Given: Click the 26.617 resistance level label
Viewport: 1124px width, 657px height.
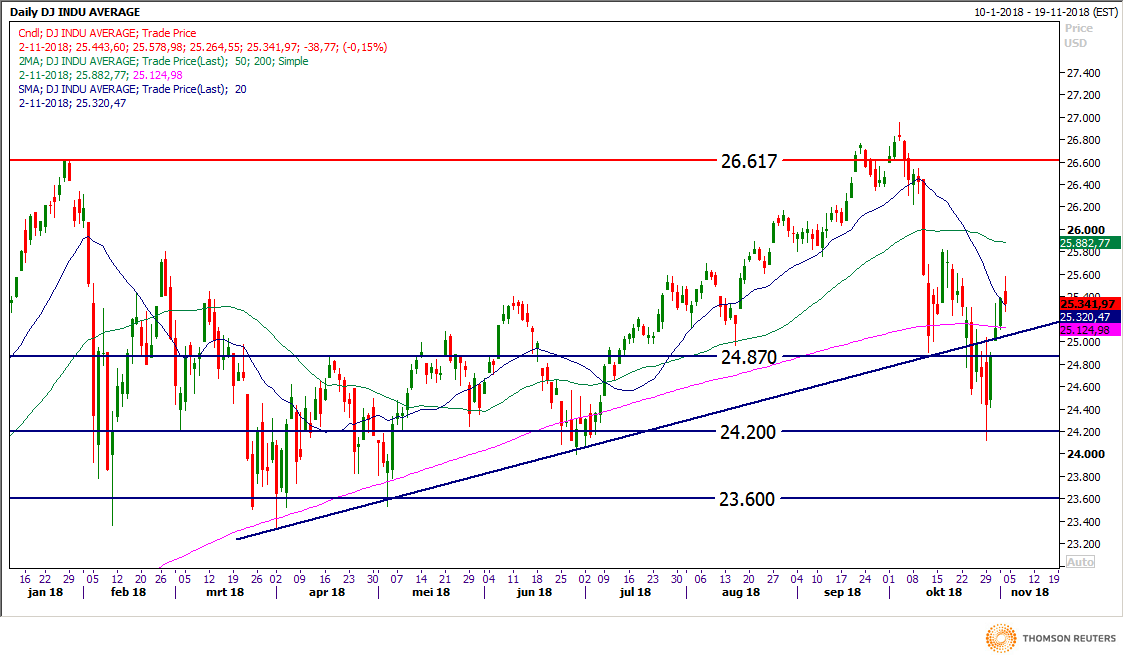Looking at the screenshot, I should (748, 161).
